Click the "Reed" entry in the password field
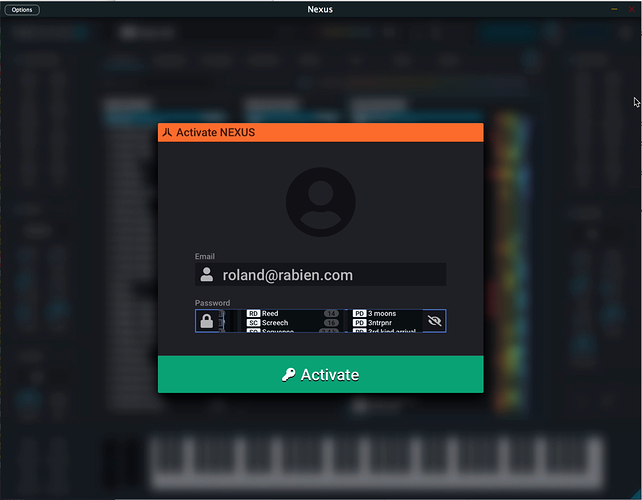This screenshot has height=500, width=642. 270,313
